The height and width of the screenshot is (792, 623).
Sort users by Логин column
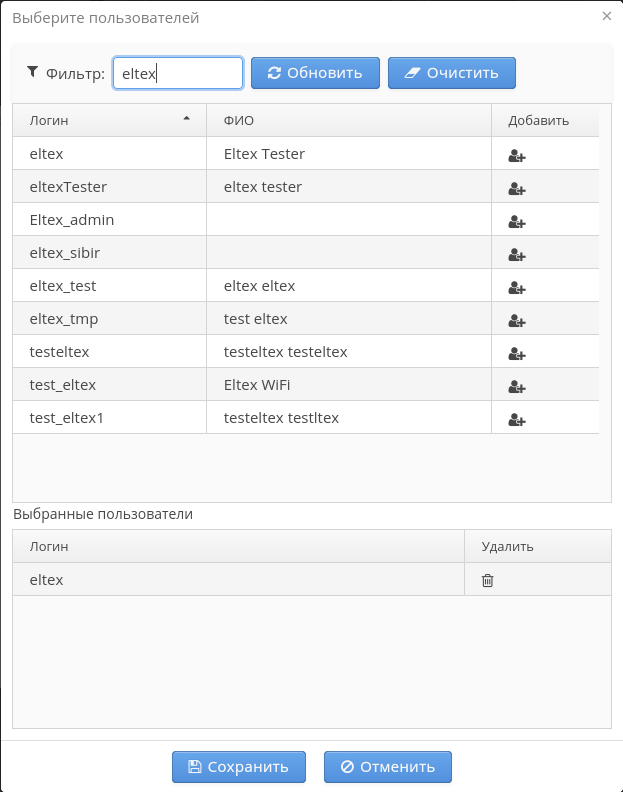click(109, 121)
